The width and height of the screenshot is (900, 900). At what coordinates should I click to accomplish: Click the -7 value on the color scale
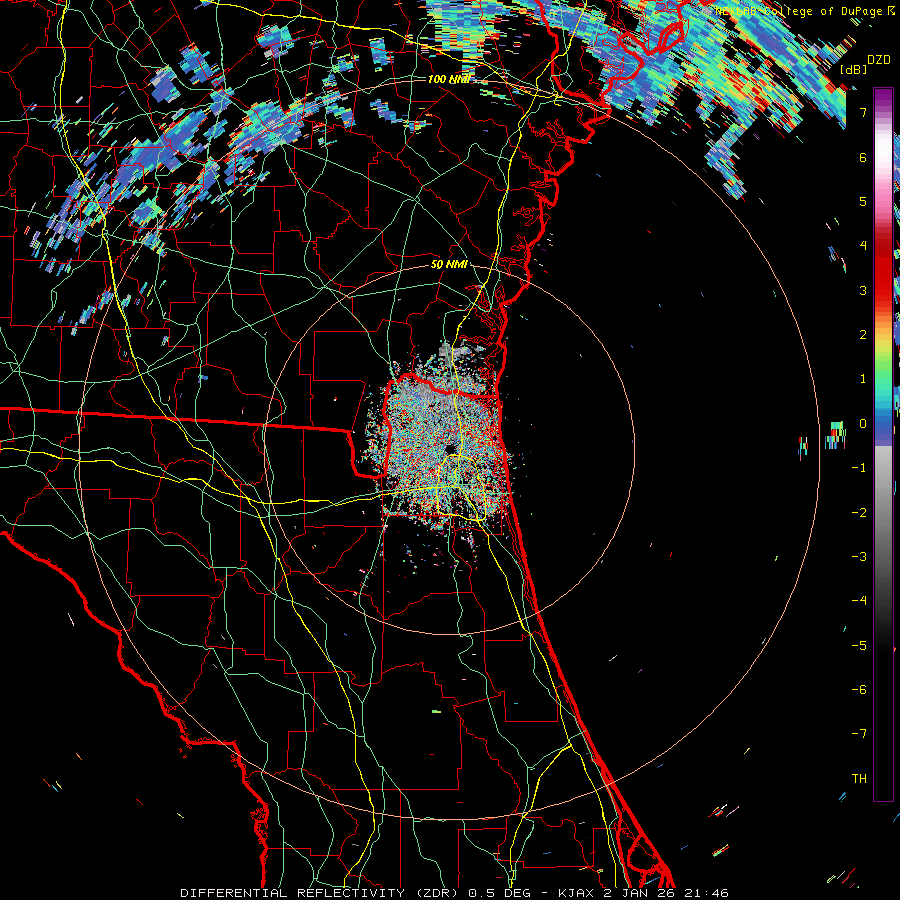(x=859, y=734)
